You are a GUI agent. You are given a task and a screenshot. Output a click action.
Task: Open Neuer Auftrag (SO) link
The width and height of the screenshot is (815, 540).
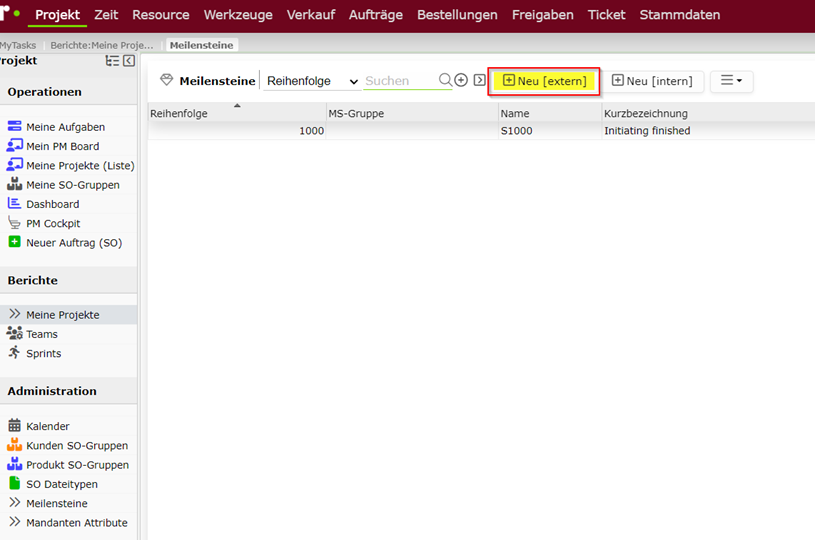[74, 243]
